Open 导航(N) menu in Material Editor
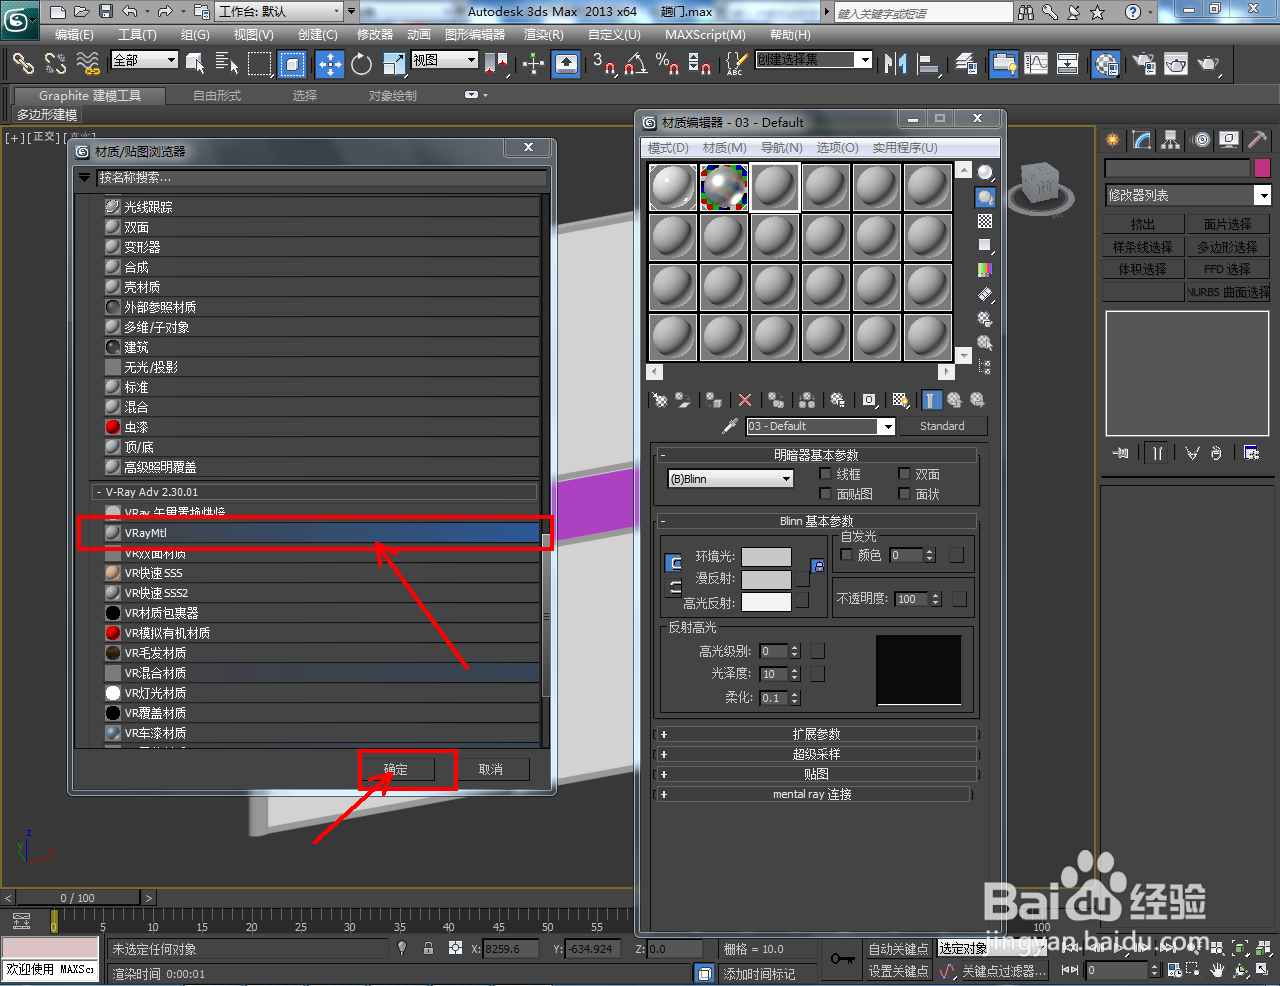Image resolution: width=1280 pixels, height=986 pixels. [781, 147]
